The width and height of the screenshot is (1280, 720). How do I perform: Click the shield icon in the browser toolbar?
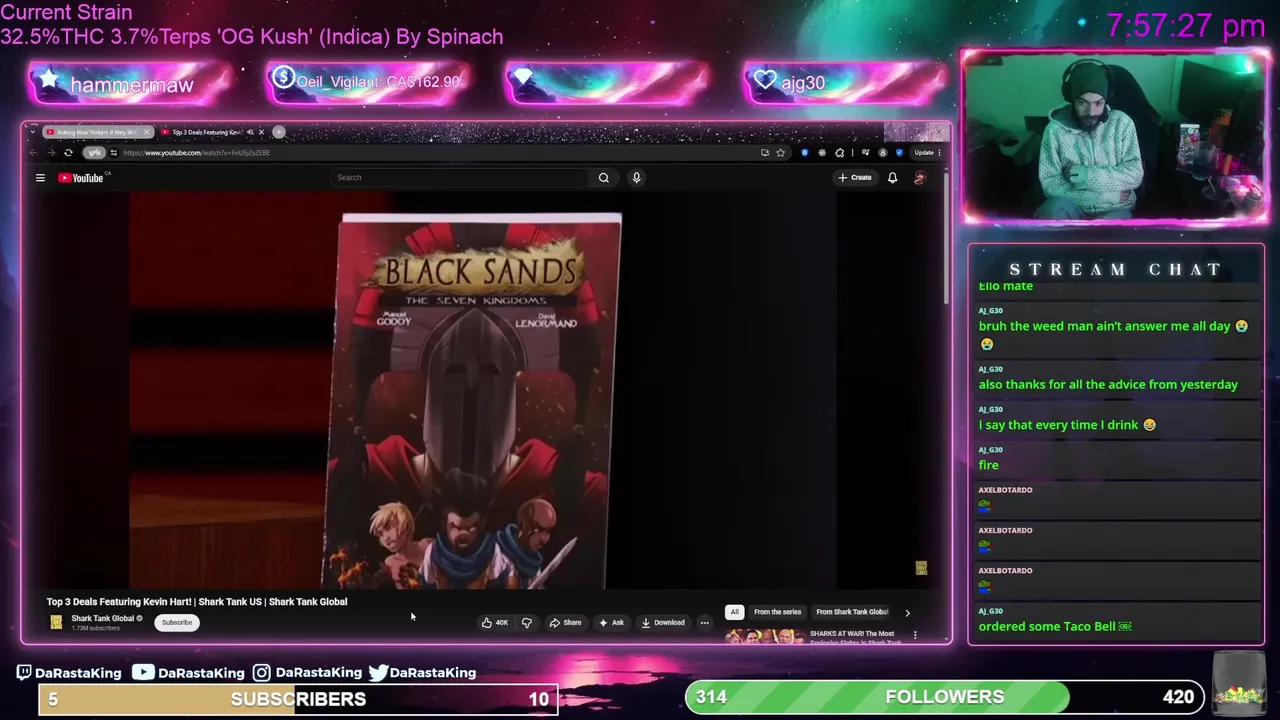(805, 153)
